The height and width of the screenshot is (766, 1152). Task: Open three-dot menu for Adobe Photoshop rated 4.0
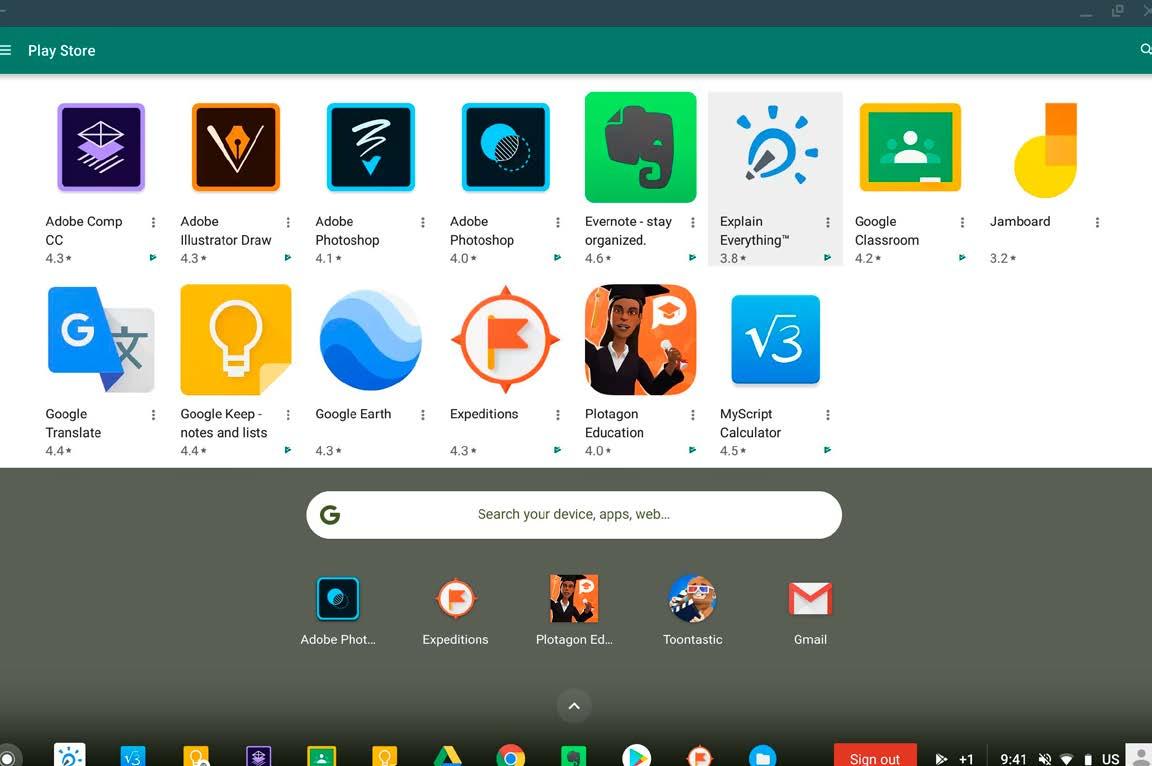[558, 222]
